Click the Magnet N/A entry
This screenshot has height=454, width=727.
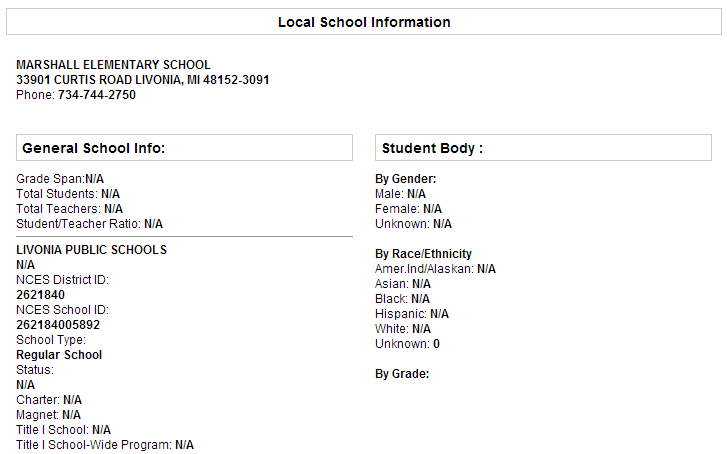pyautogui.click(x=48, y=415)
